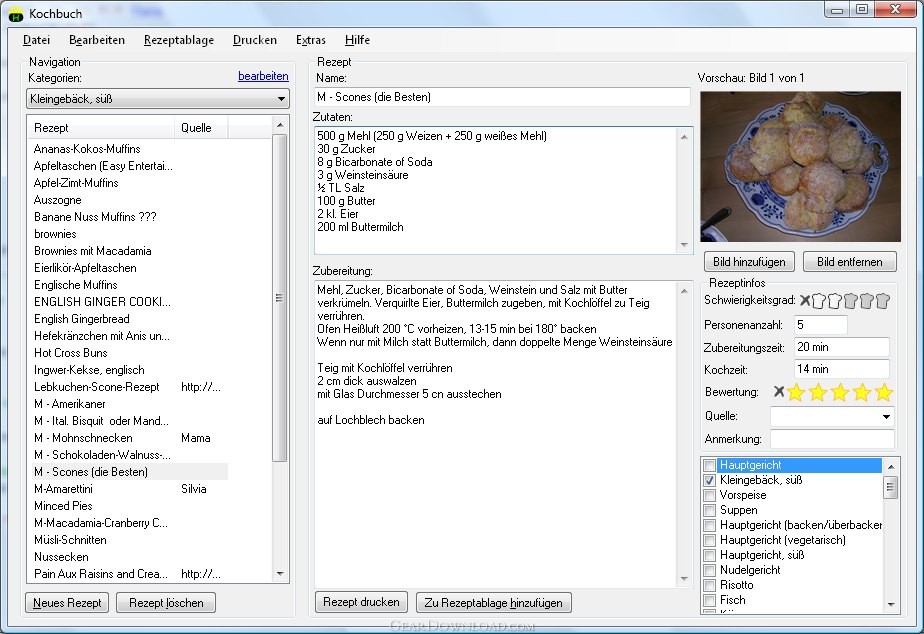Open the Datei menu
Screen dimensions: 924x634
tap(37, 40)
